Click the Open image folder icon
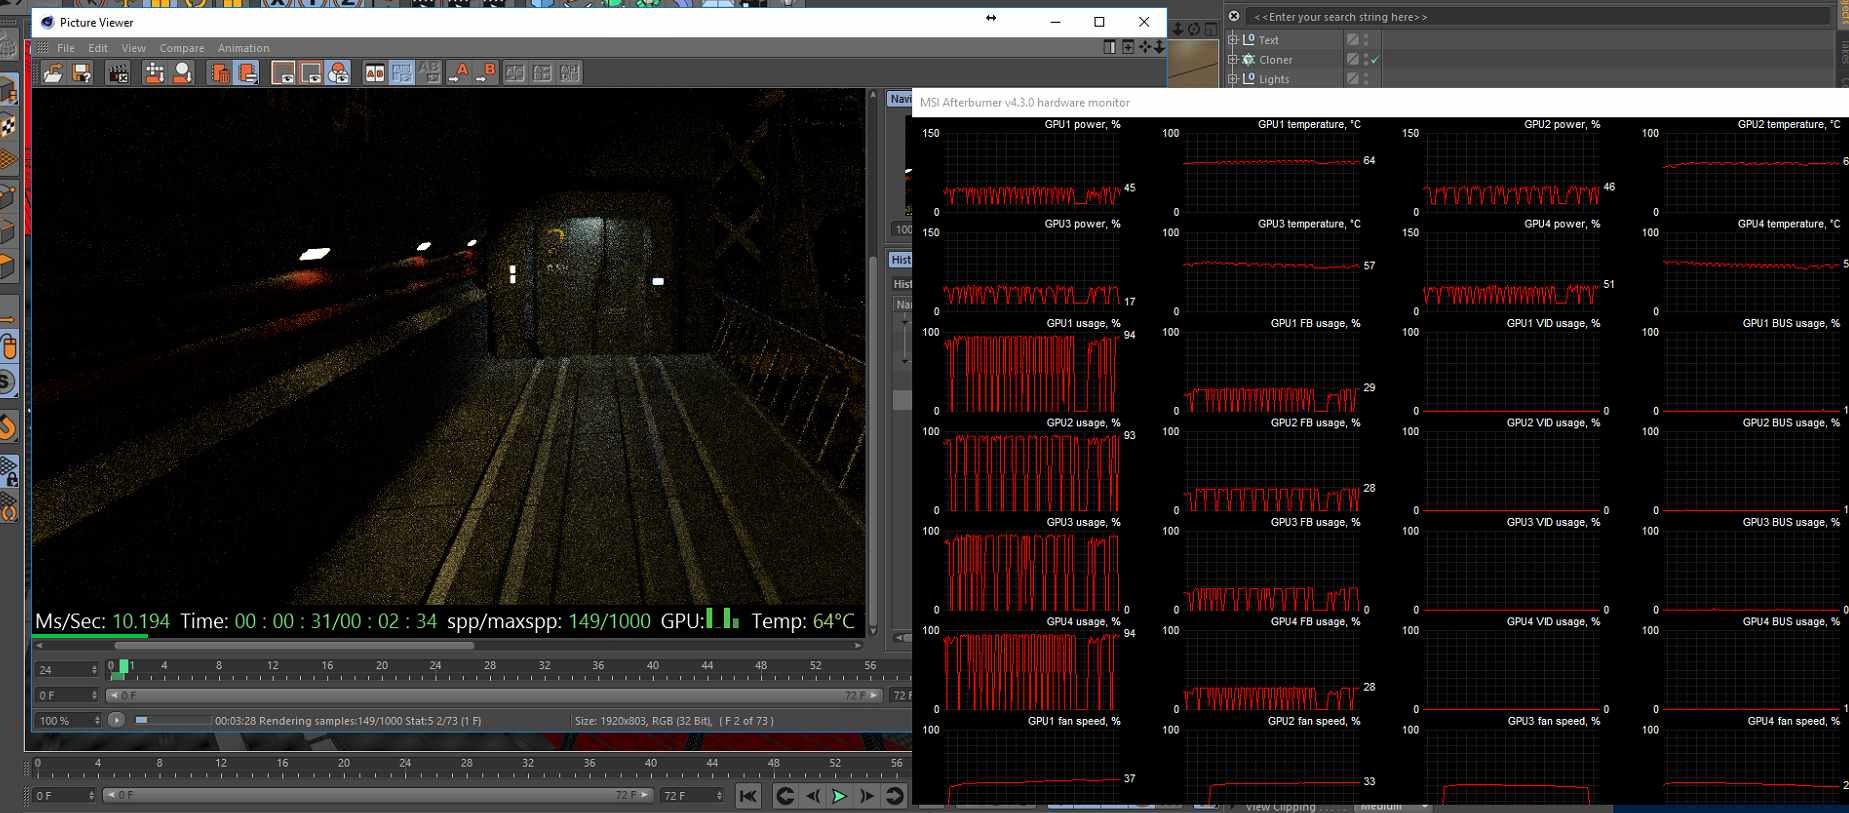Screen dimensions: 1849x813 pyautogui.click(x=53, y=73)
